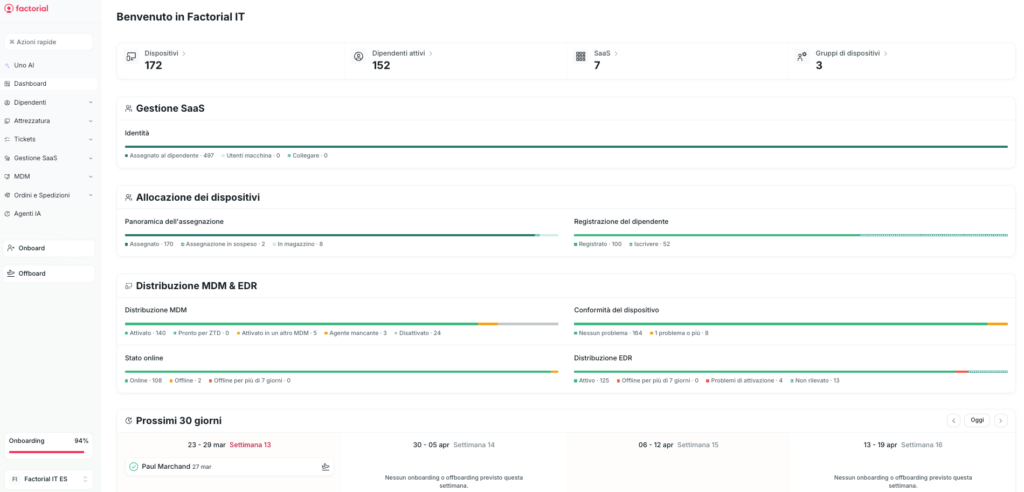Click the offboarding icon beside Paul Marchand
1024x492 pixels.
pos(325,466)
